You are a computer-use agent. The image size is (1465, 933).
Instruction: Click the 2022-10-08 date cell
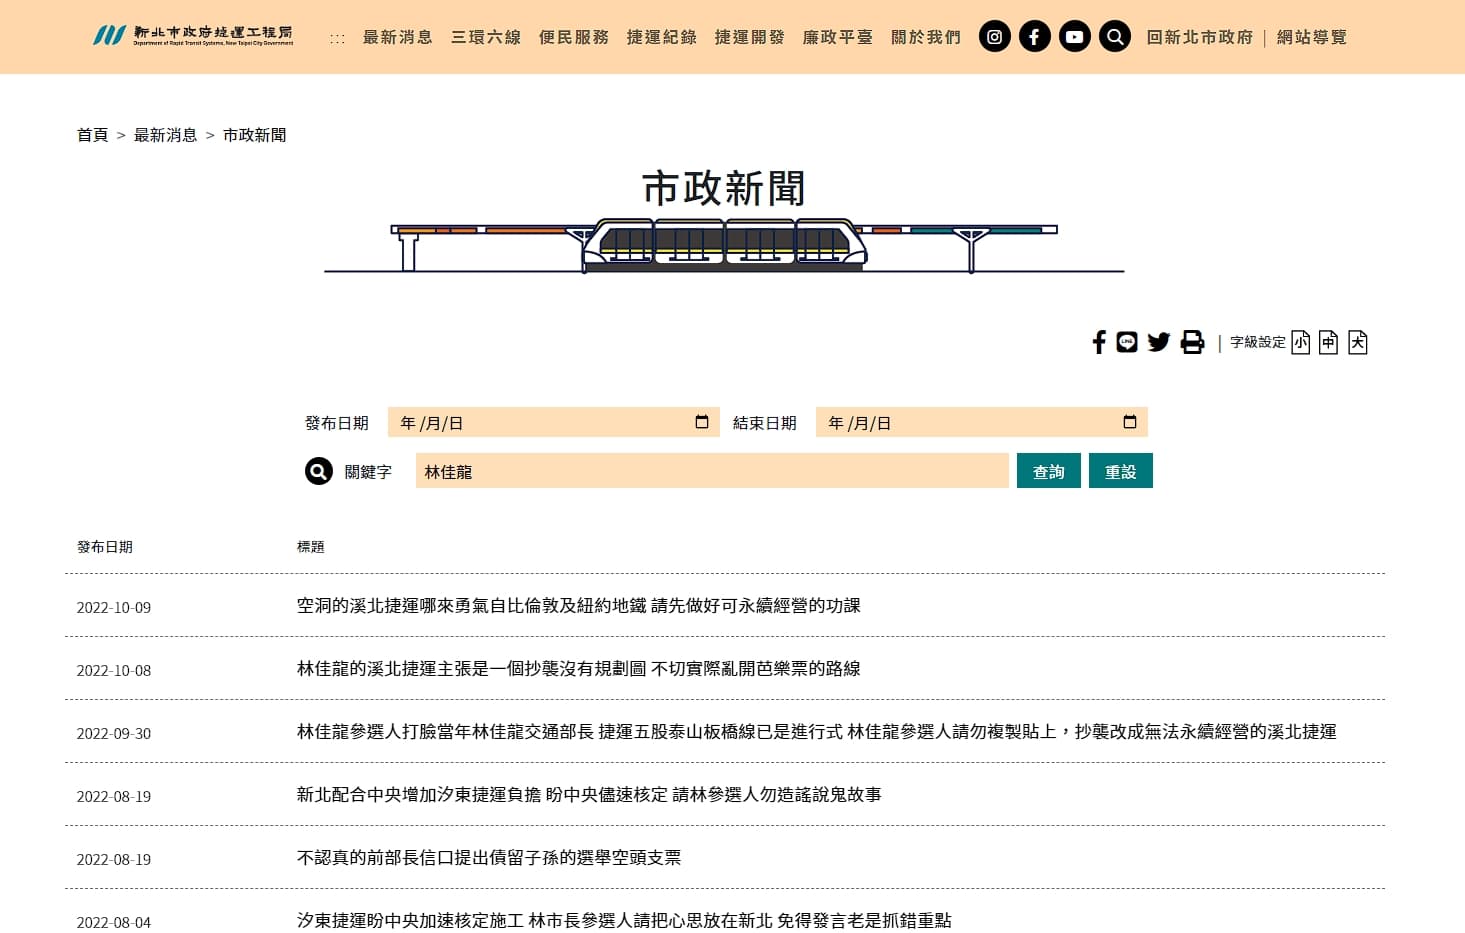tap(114, 671)
